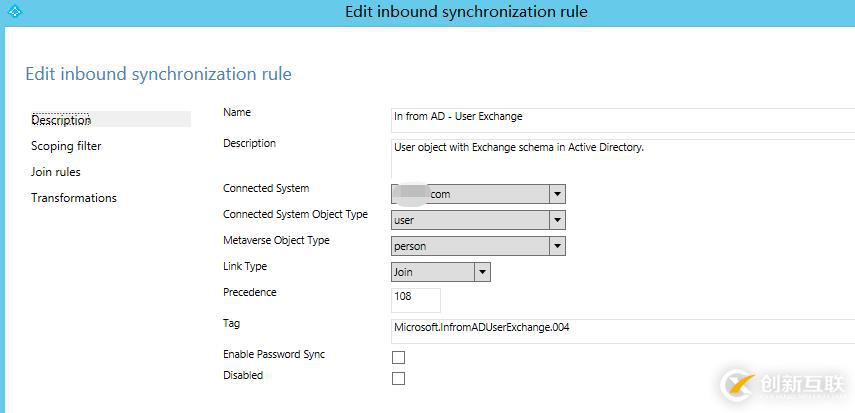Open the Connected System dropdown

557,194
